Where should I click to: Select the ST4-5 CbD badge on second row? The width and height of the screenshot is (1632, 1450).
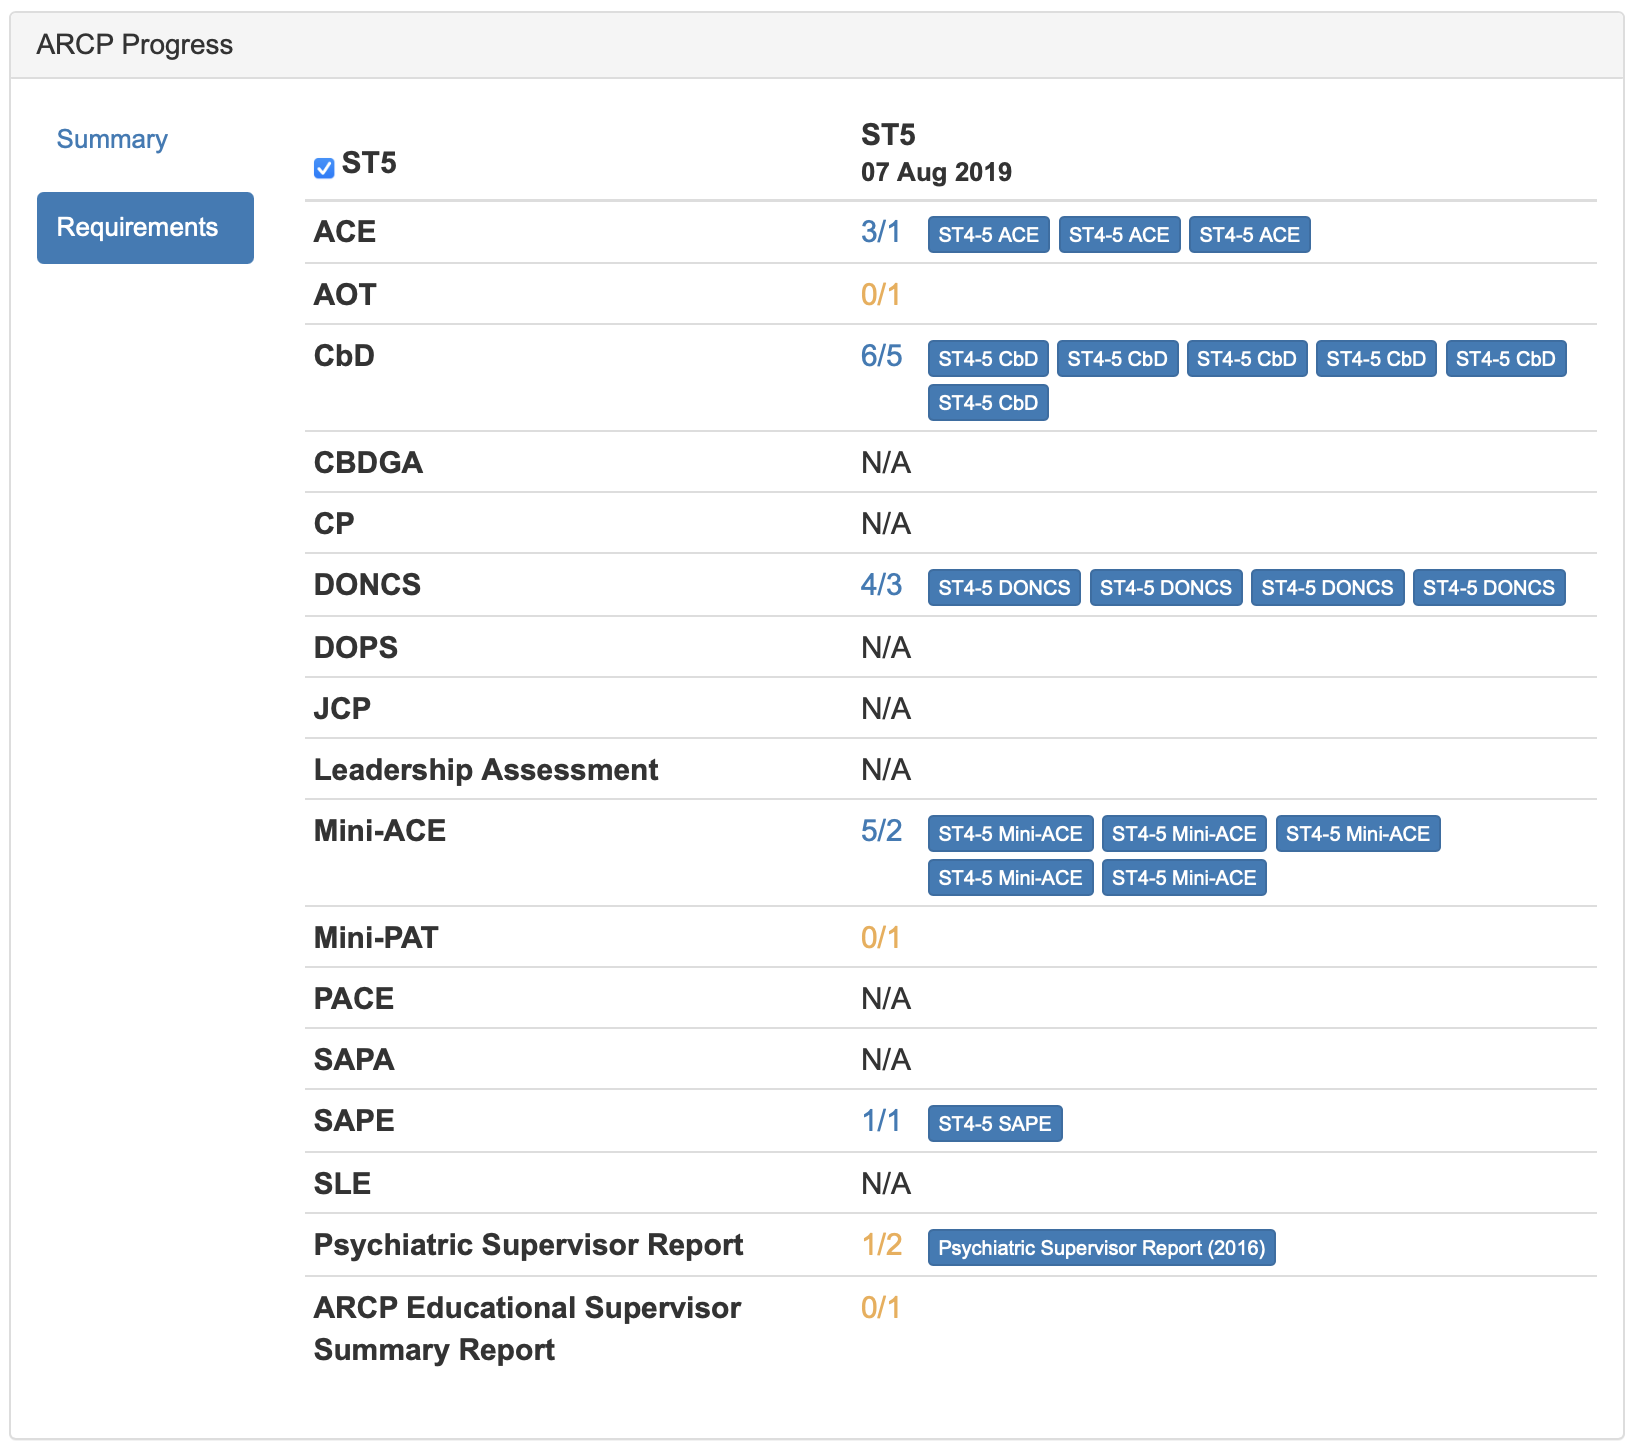tap(988, 403)
